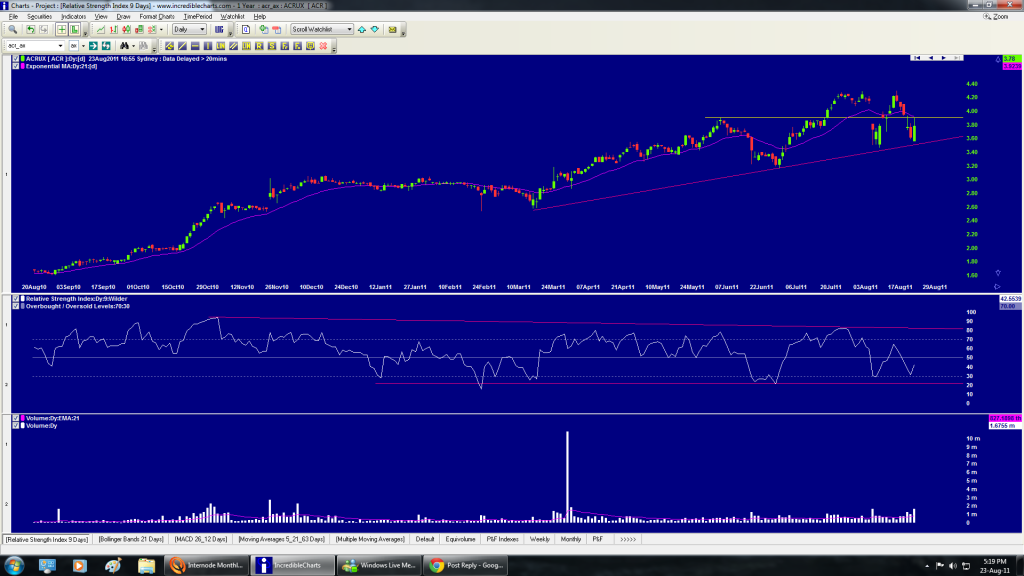Open the TimePeriod menu
This screenshot has width=1024, height=576.
pos(197,16)
